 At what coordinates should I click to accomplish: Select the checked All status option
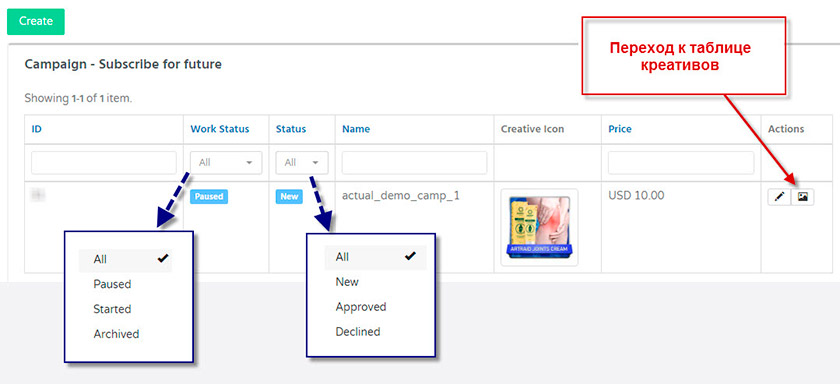[376, 257]
